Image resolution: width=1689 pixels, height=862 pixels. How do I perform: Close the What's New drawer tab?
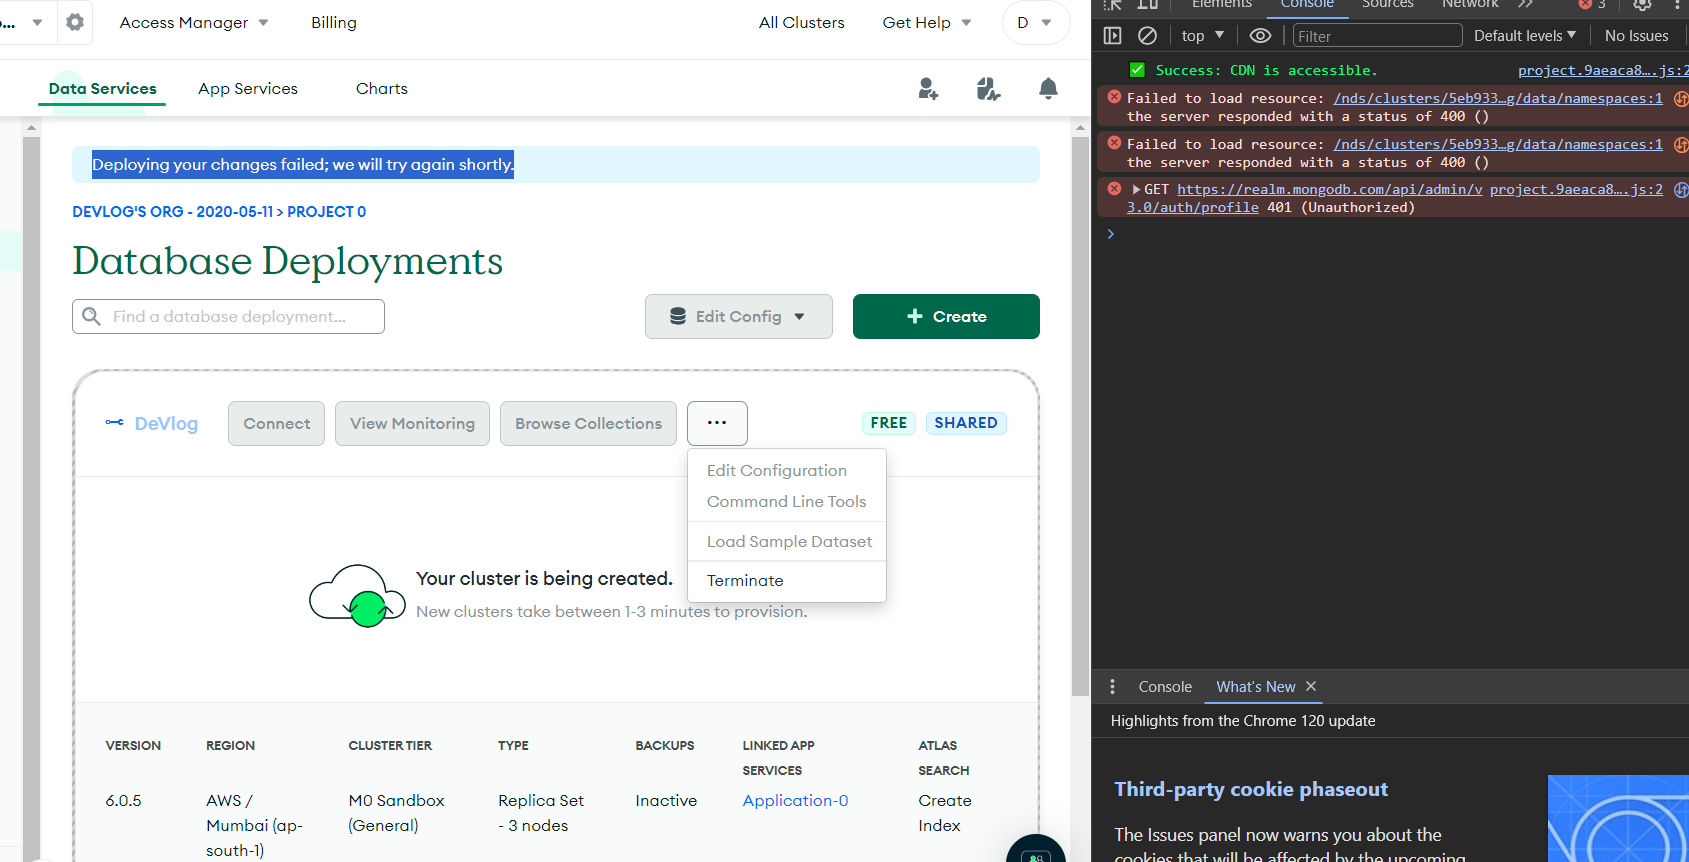(x=1311, y=686)
